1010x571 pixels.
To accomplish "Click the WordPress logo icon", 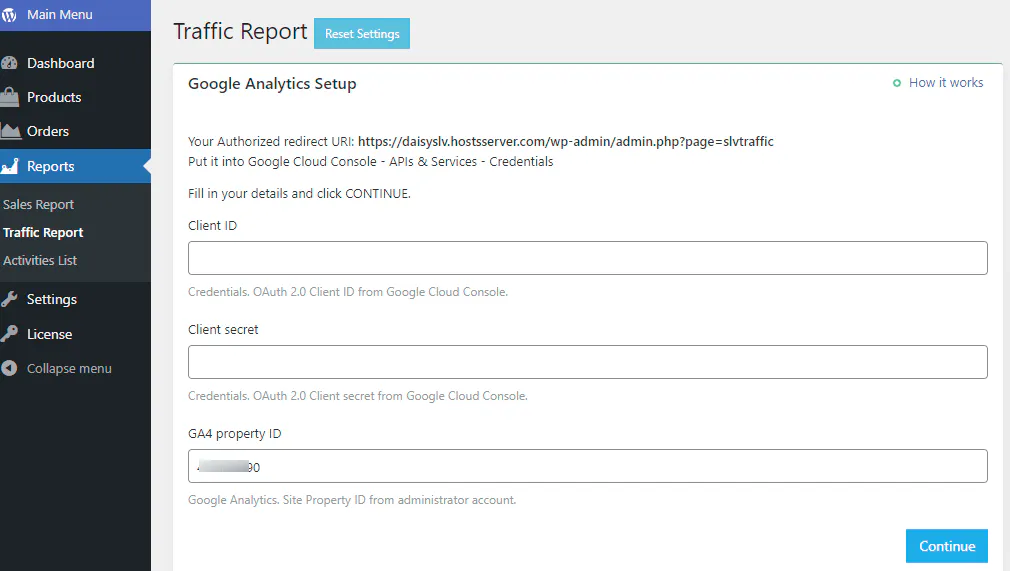I will [x=10, y=15].
